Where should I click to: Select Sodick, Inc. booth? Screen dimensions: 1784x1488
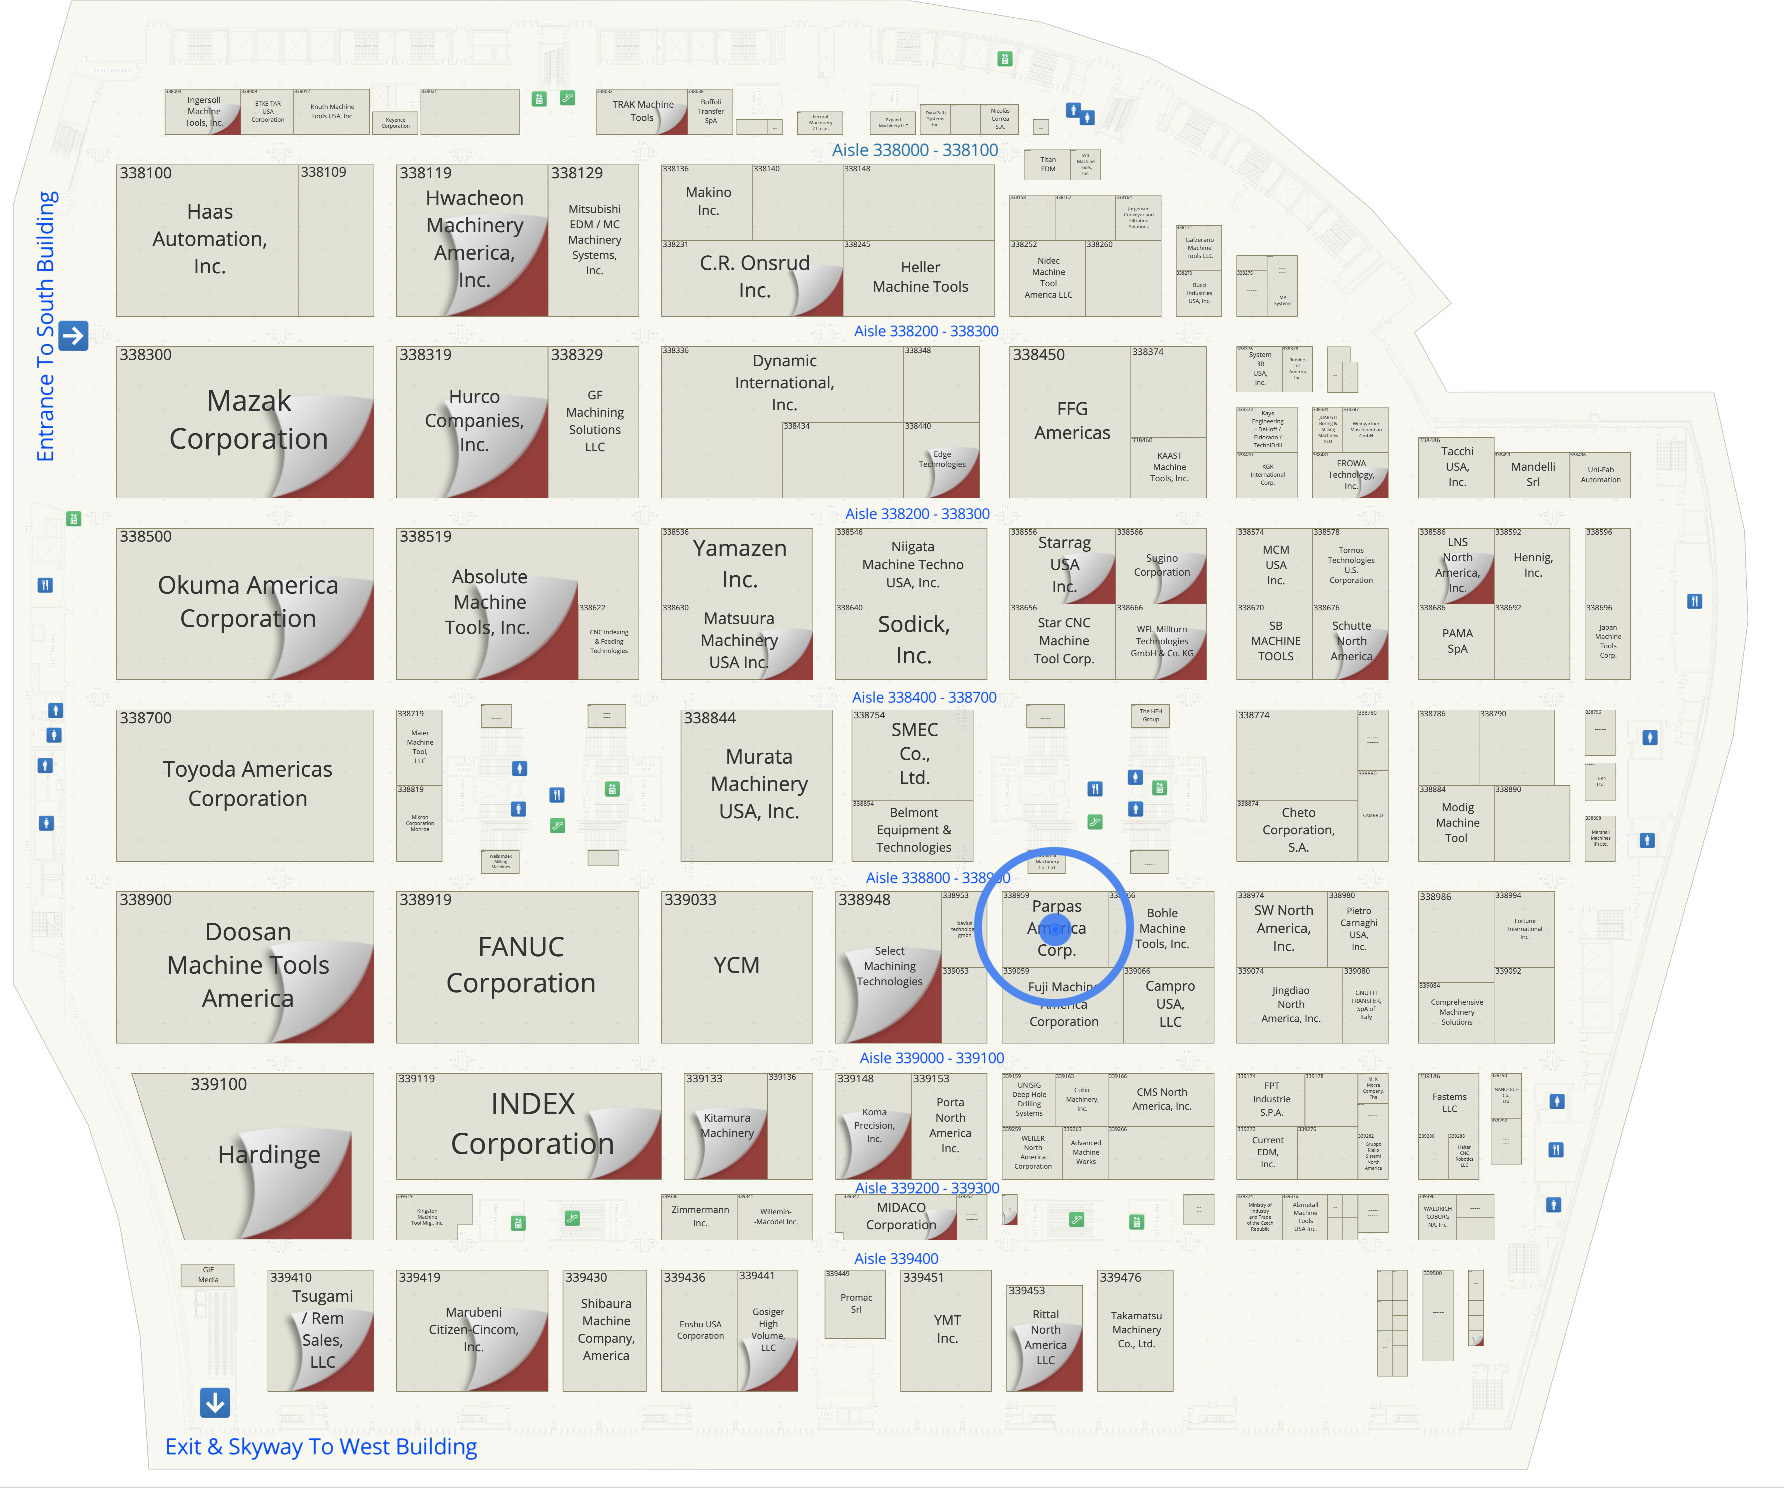tap(911, 641)
